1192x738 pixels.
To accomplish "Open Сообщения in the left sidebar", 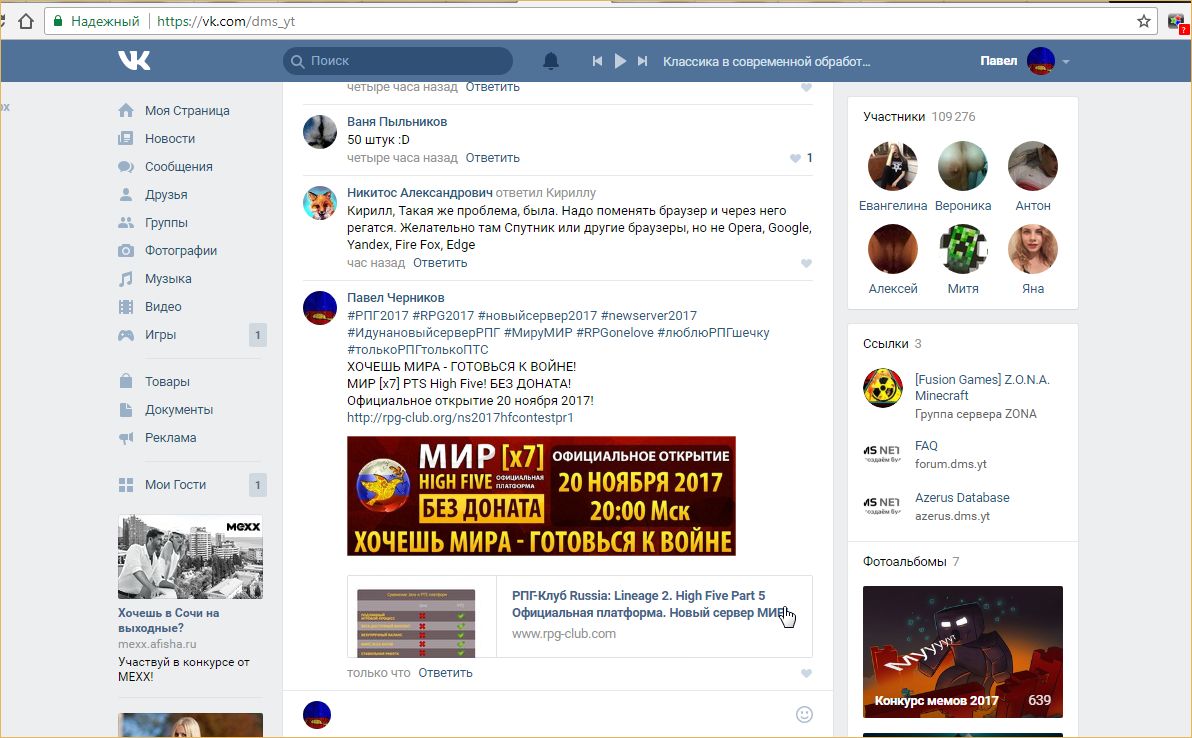I will pyautogui.click(x=178, y=167).
